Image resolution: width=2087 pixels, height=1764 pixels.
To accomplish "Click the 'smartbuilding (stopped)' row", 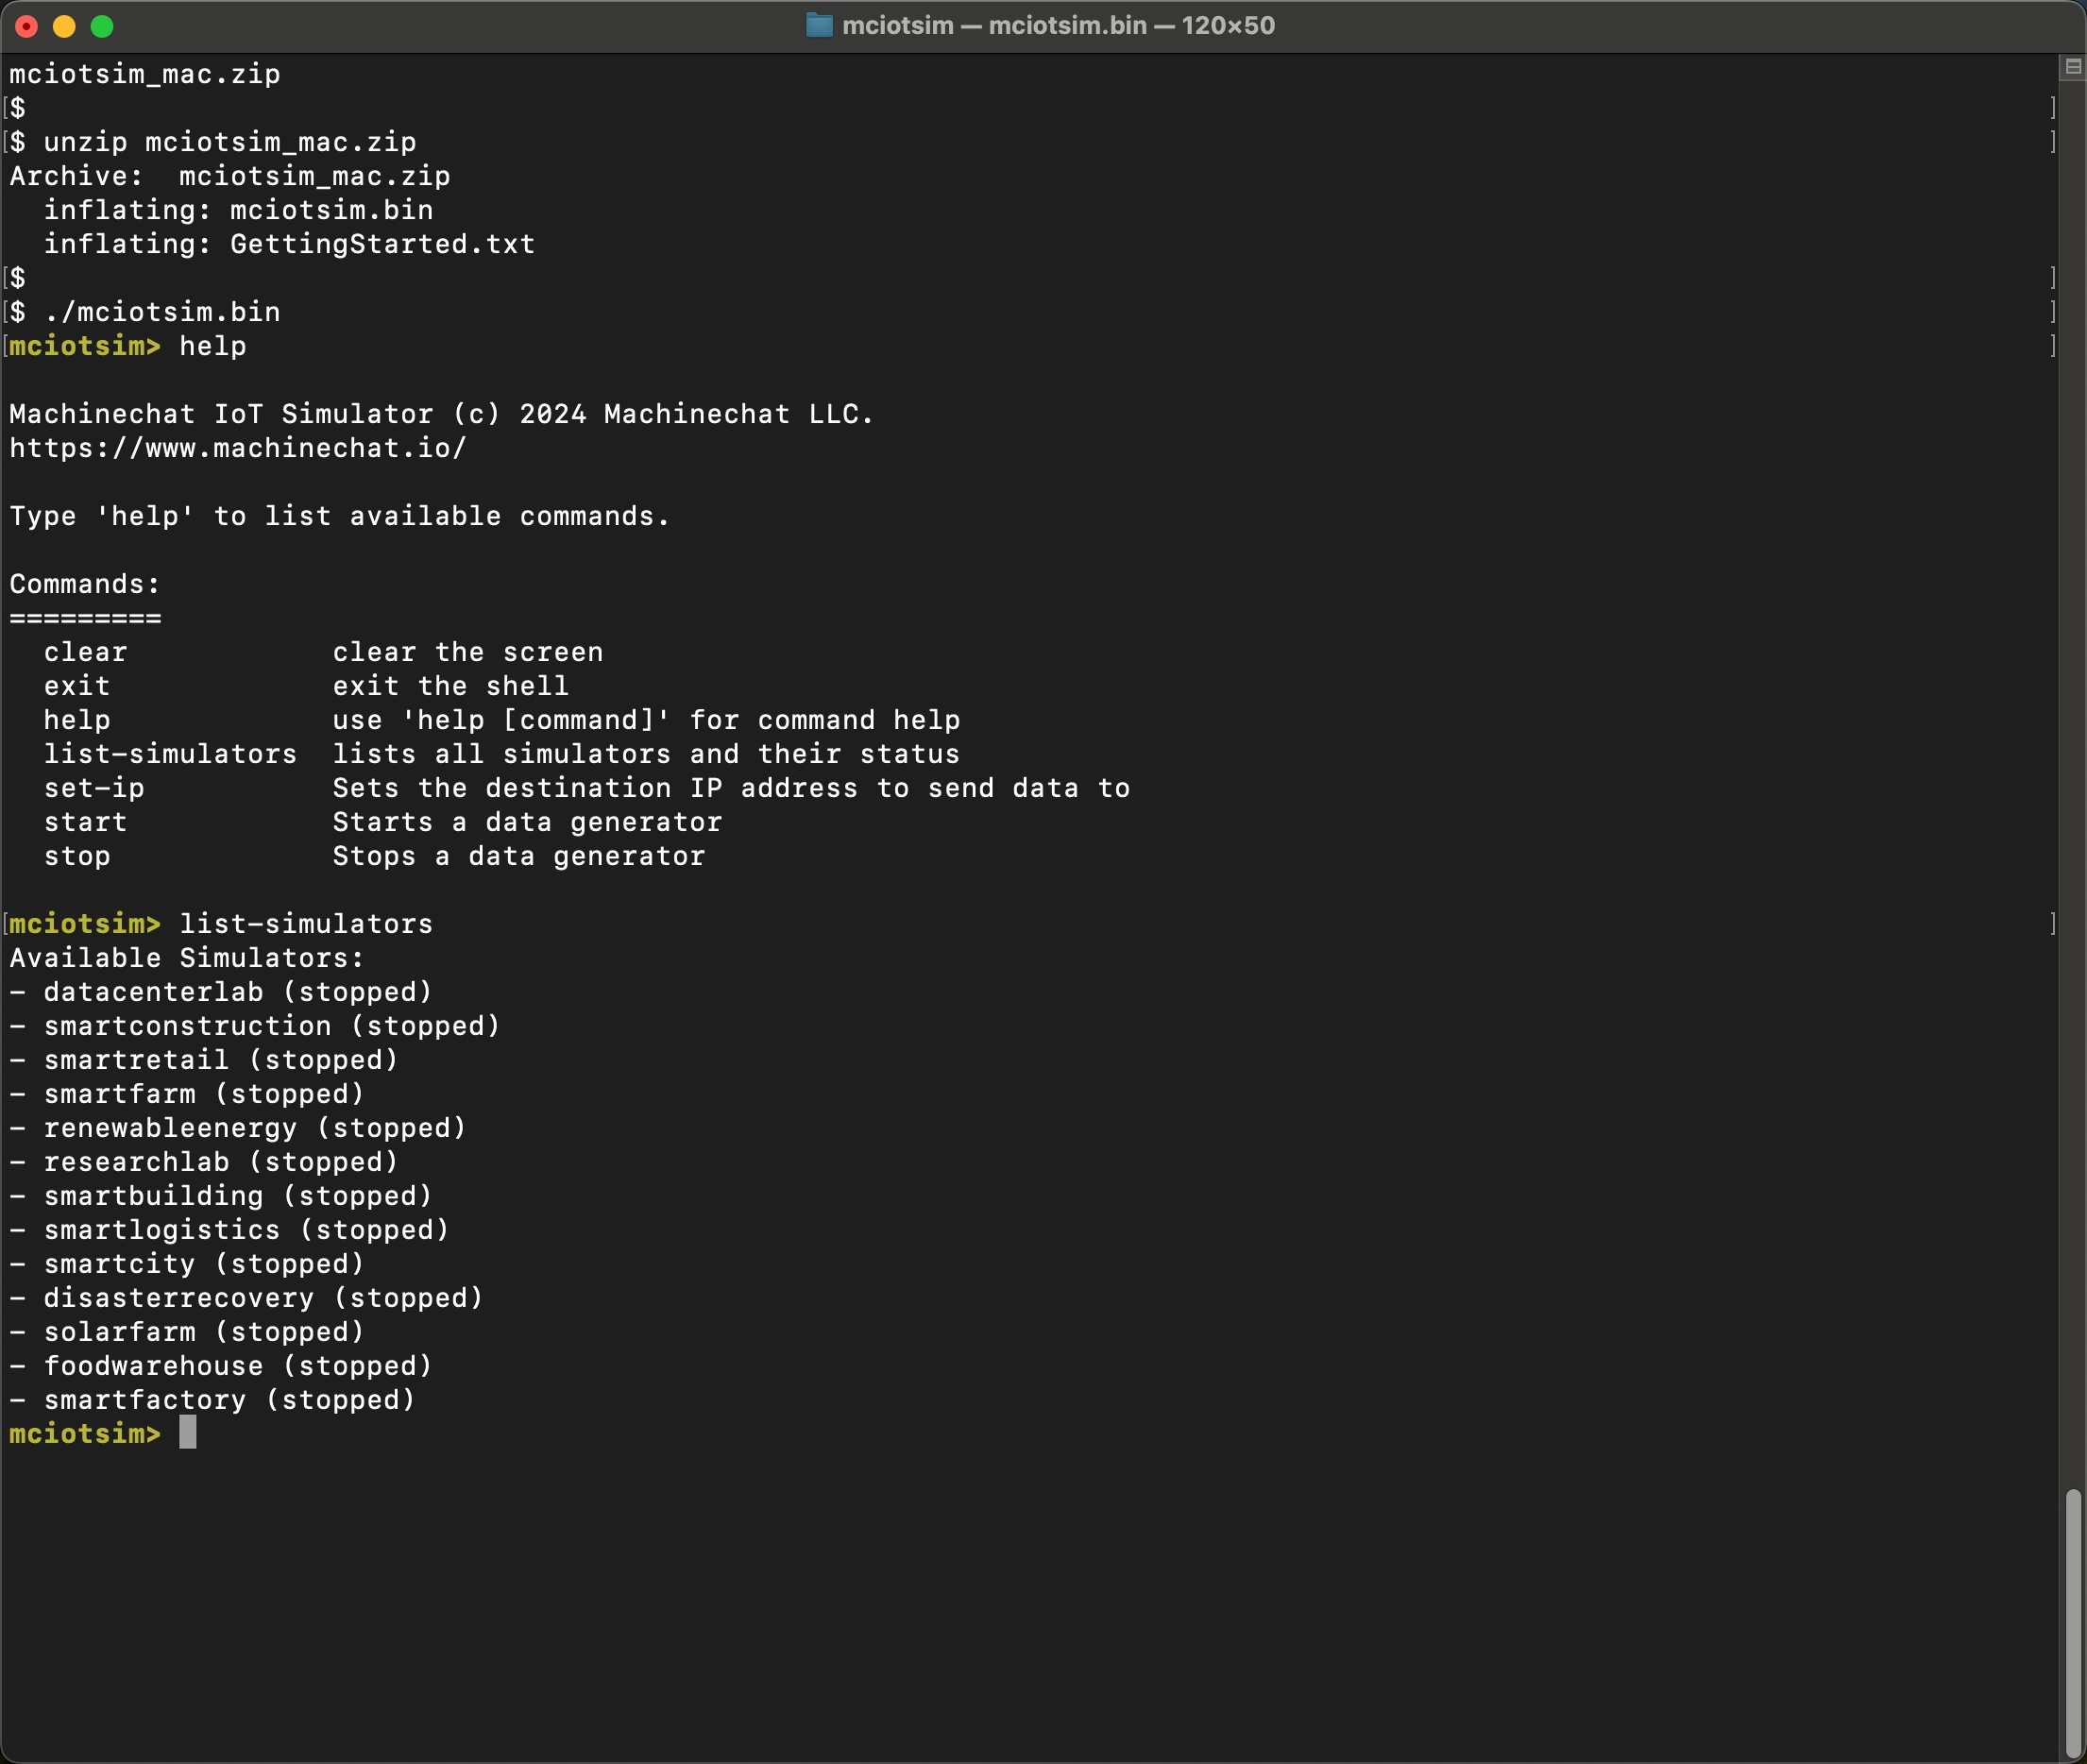I will pos(221,1196).
